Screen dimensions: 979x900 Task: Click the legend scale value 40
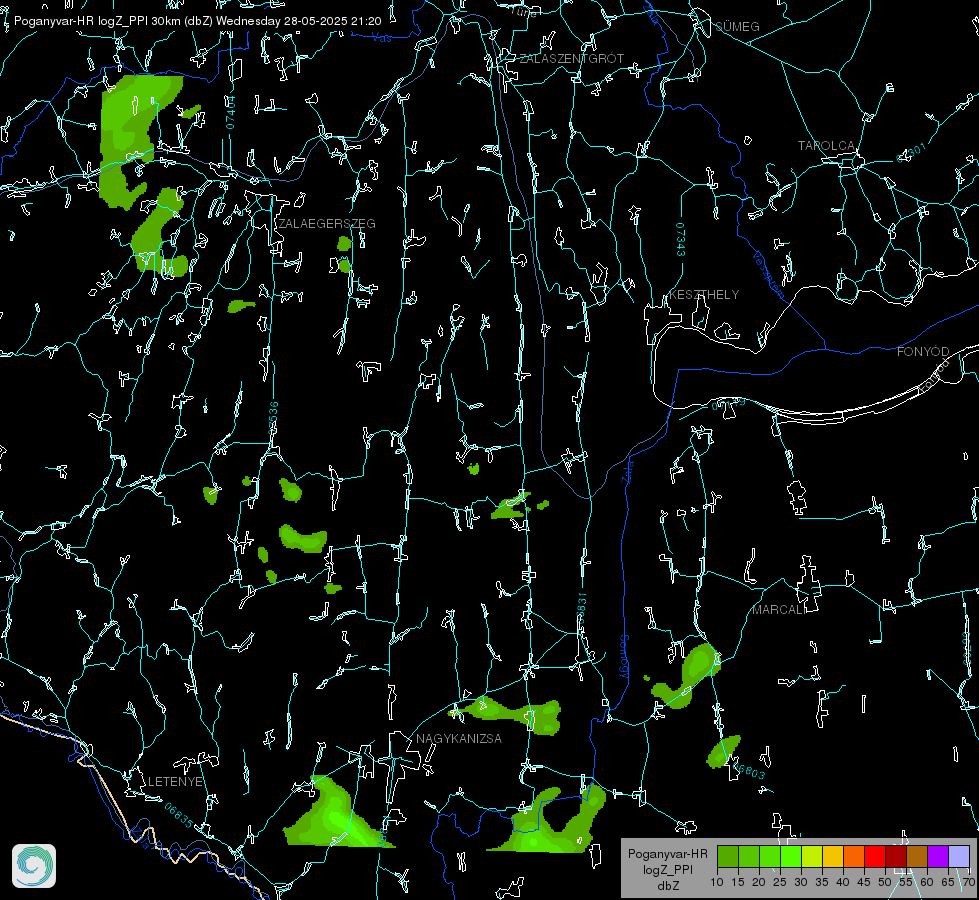click(842, 882)
